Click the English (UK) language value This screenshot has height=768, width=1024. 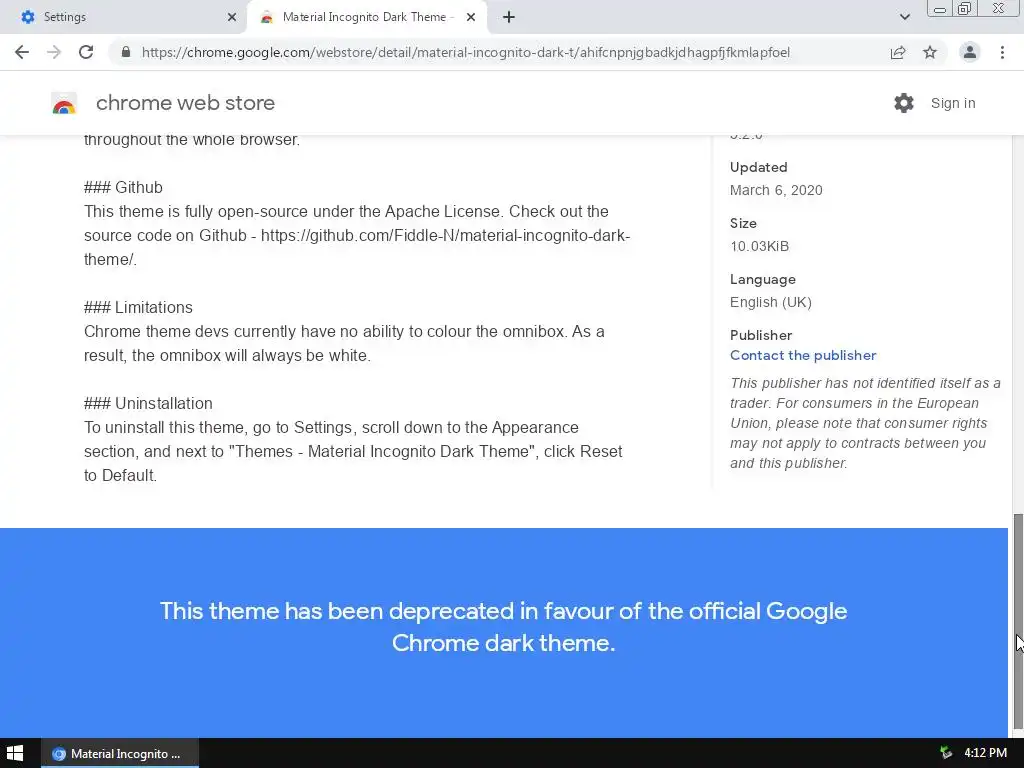(x=771, y=302)
